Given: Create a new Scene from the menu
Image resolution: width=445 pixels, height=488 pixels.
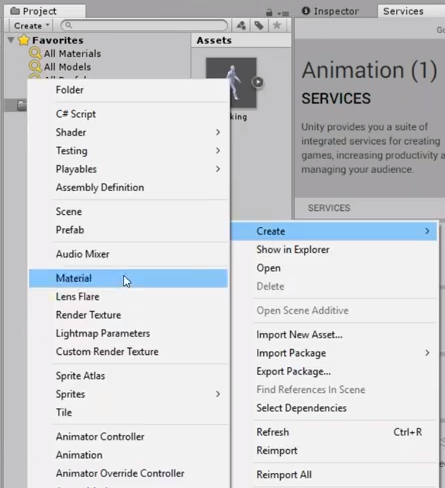Looking at the screenshot, I should (129, 212).
